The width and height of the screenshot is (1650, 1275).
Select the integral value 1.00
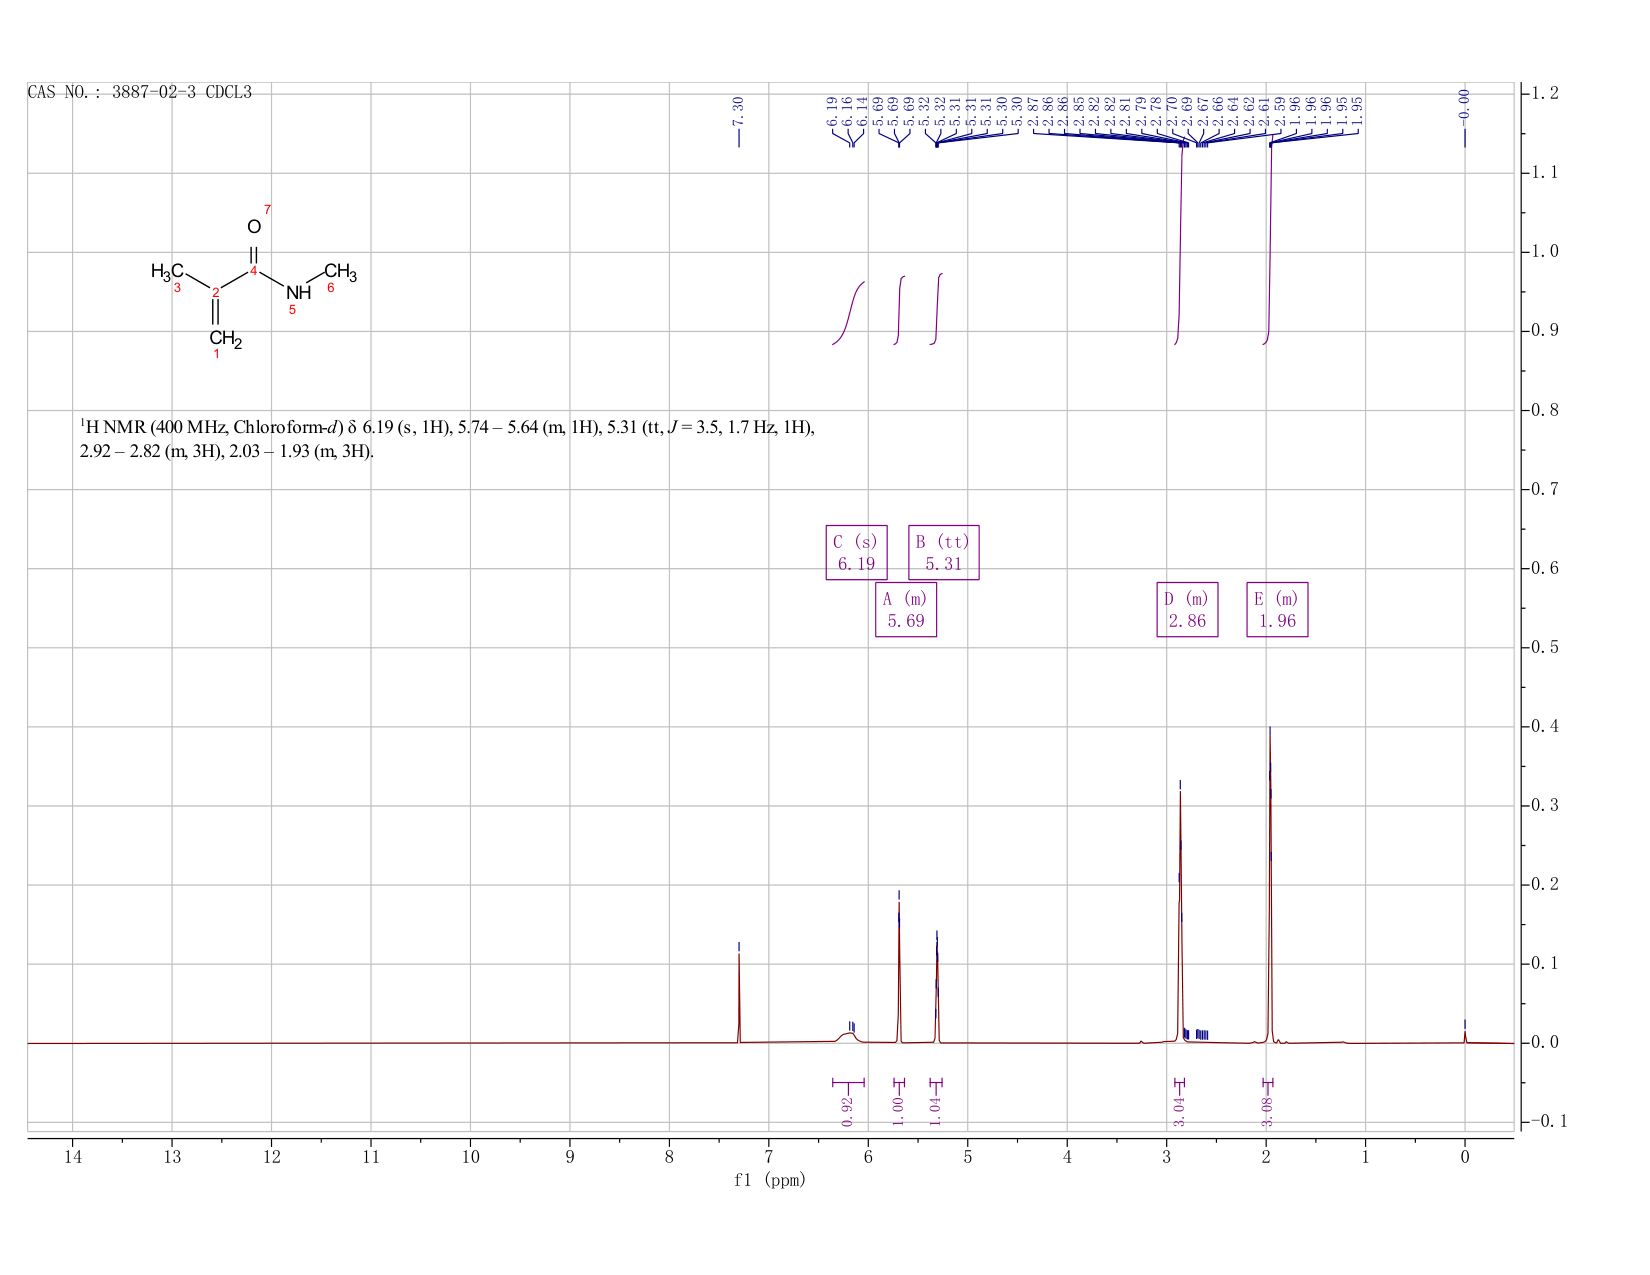point(898,1111)
